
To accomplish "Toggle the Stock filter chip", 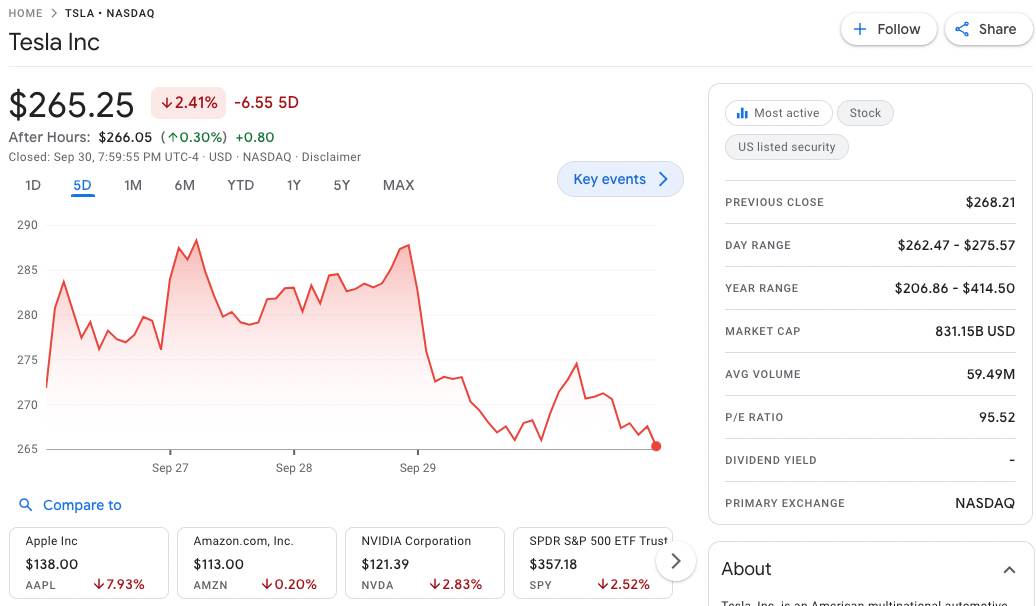I will pyautogui.click(x=865, y=112).
